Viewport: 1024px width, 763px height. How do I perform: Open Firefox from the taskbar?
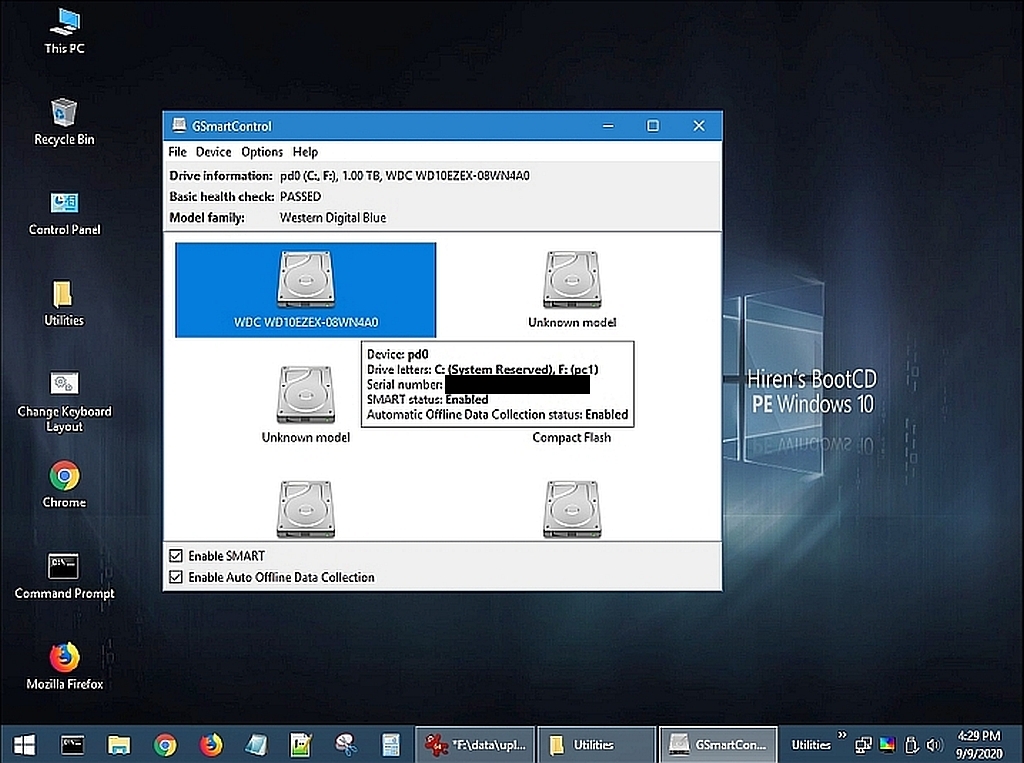click(x=211, y=745)
